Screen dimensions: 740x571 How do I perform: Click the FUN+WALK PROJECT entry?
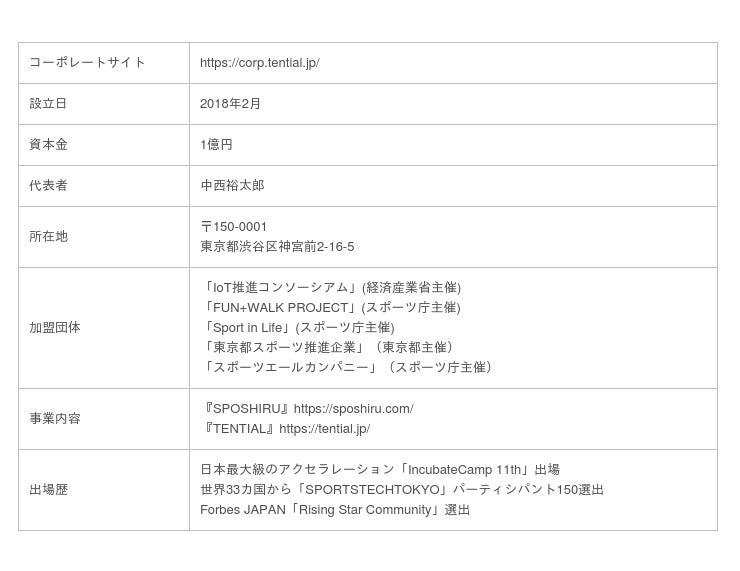(330, 308)
